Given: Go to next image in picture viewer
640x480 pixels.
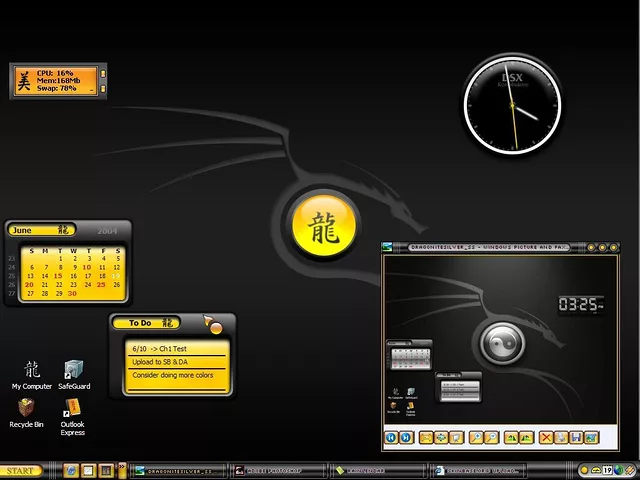Looking at the screenshot, I should (x=406, y=437).
